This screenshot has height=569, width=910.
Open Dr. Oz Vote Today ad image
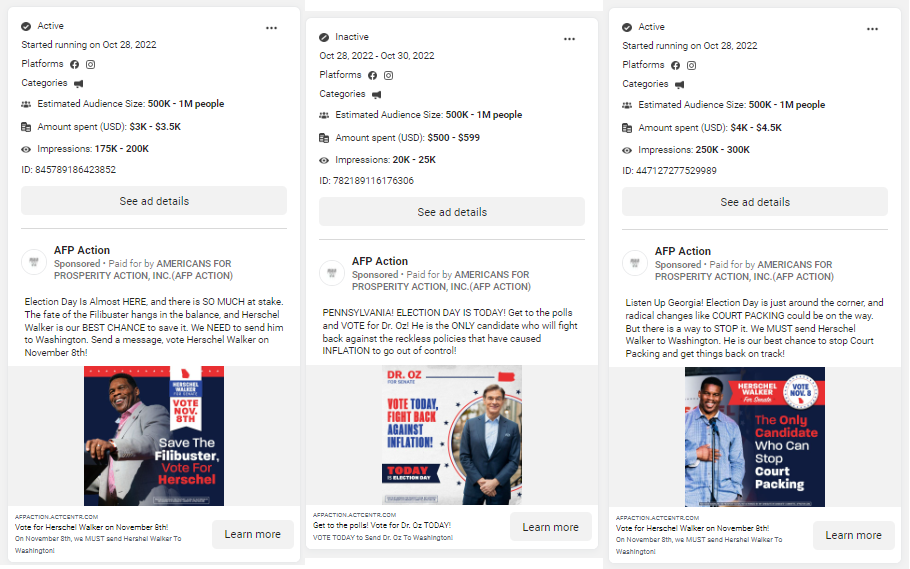pos(452,434)
